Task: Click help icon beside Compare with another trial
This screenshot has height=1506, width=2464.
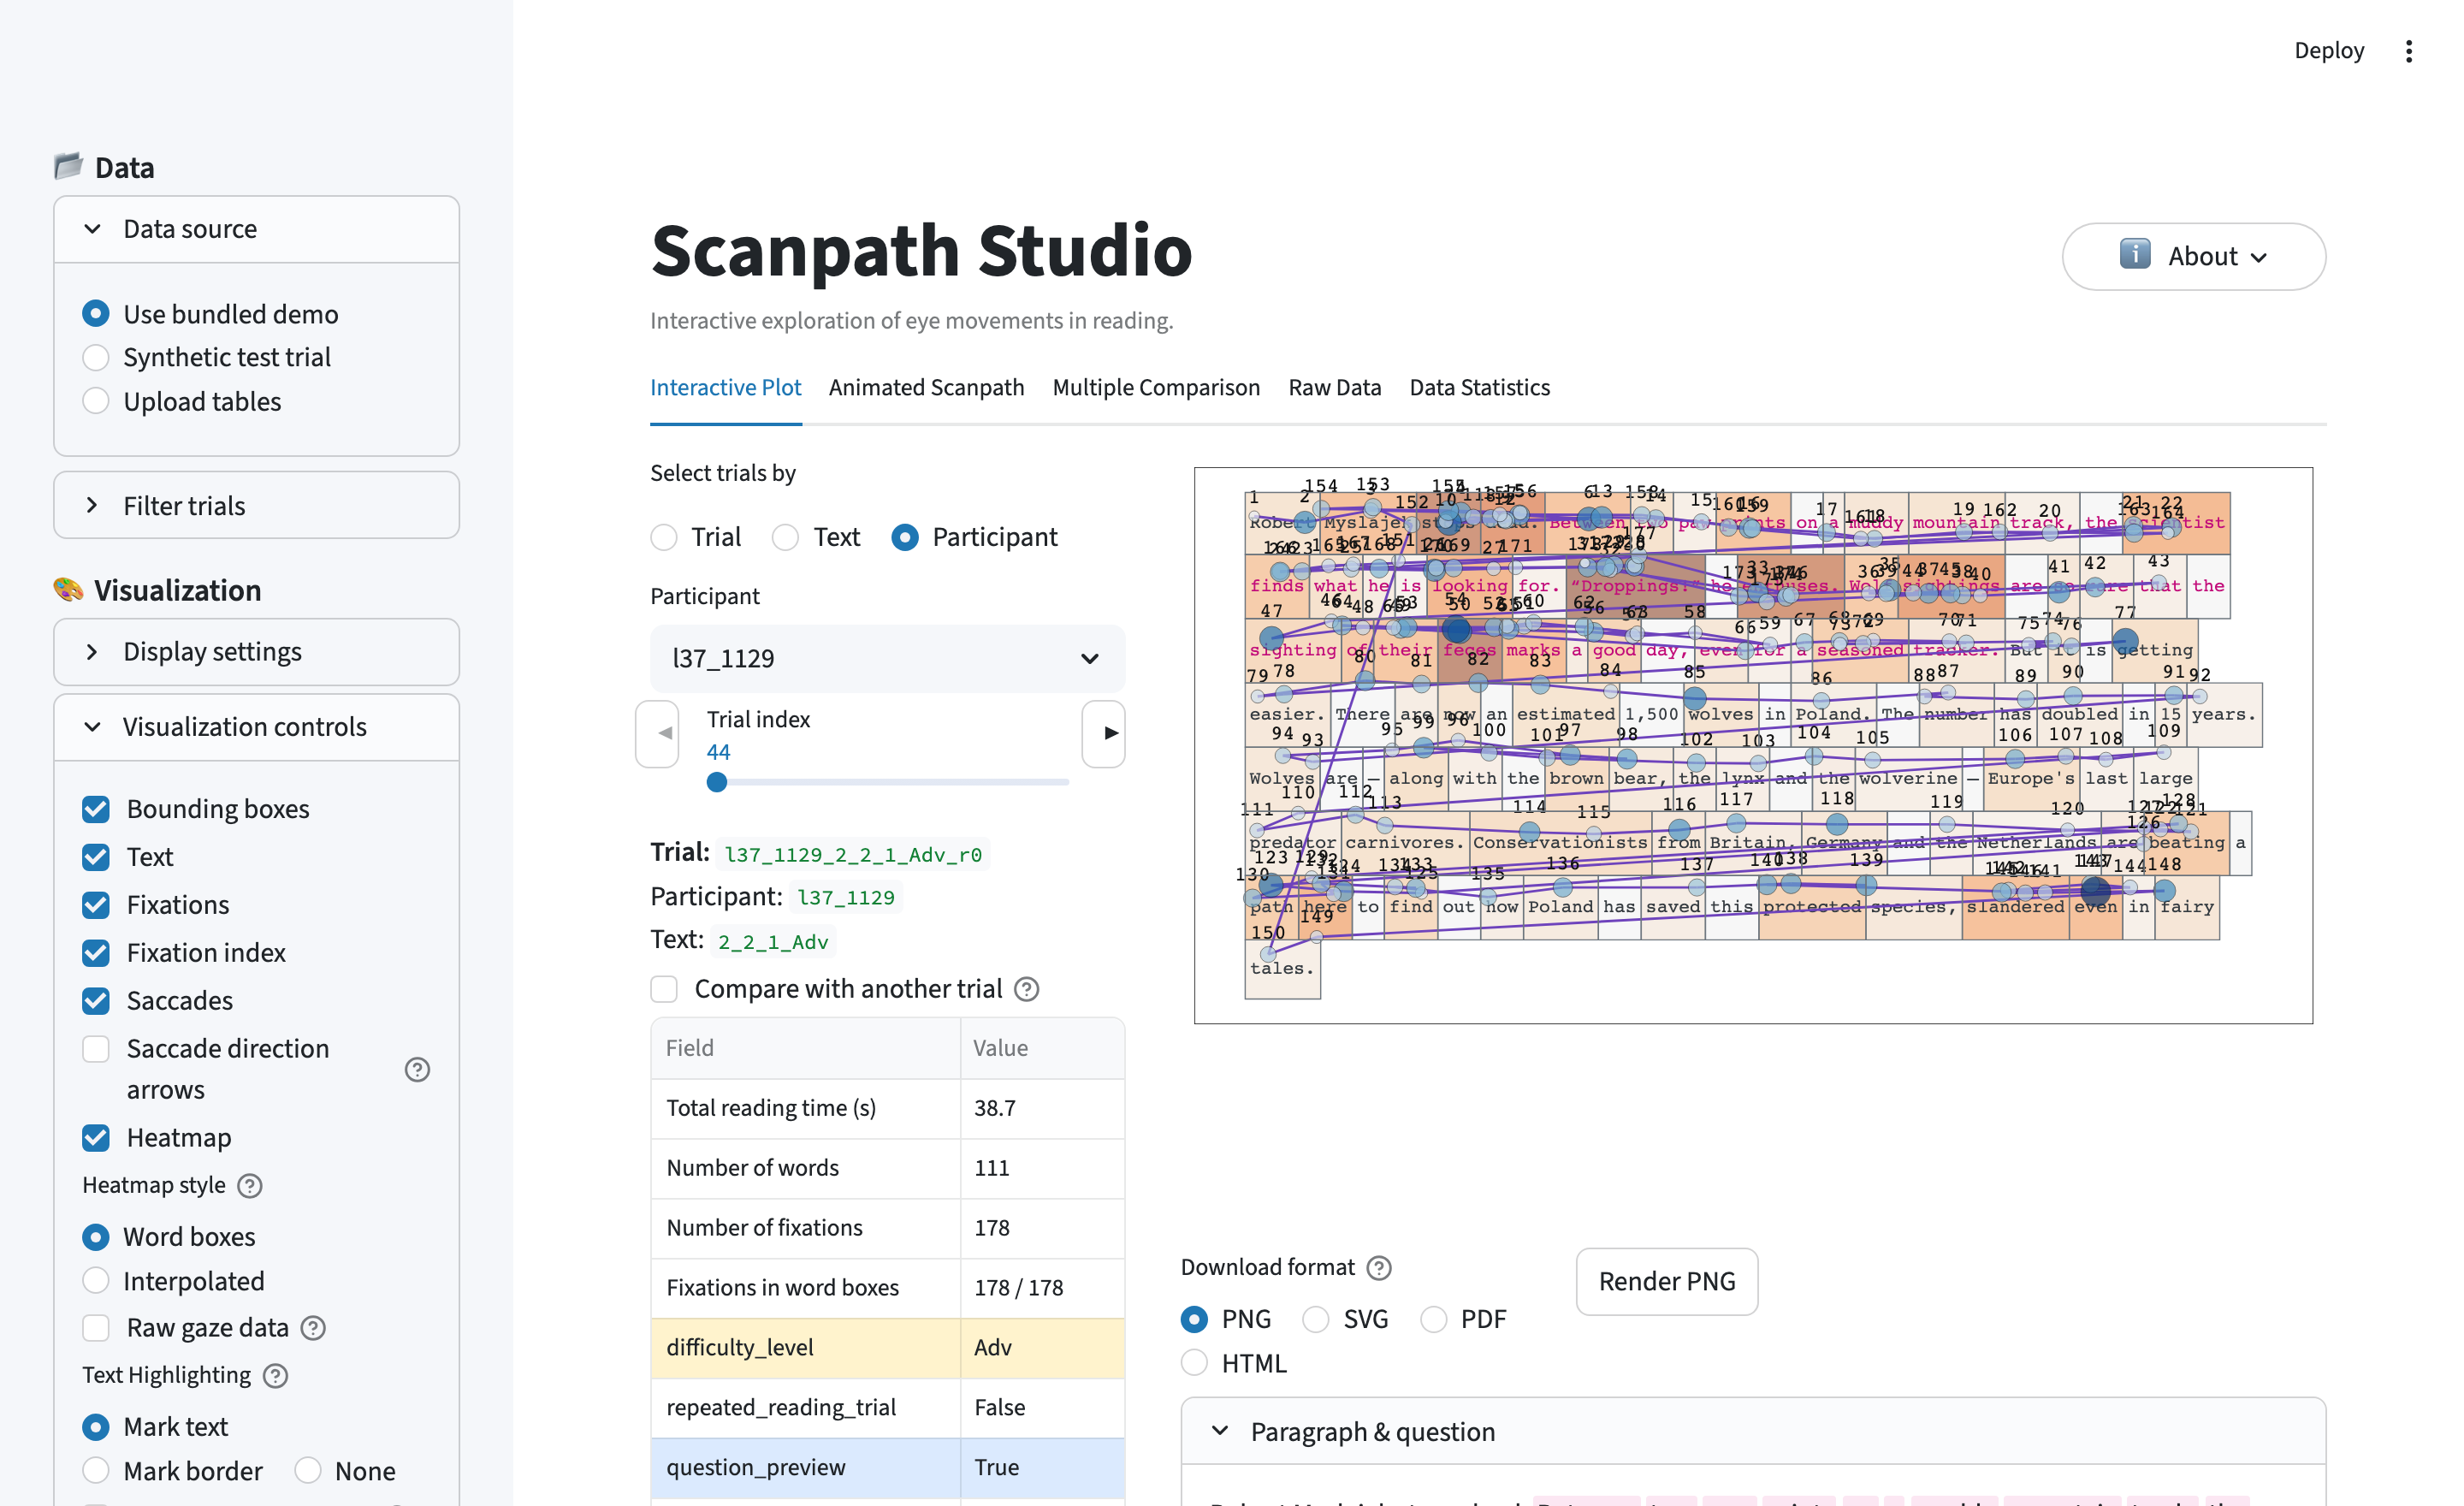Action: (x=1027, y=988)
